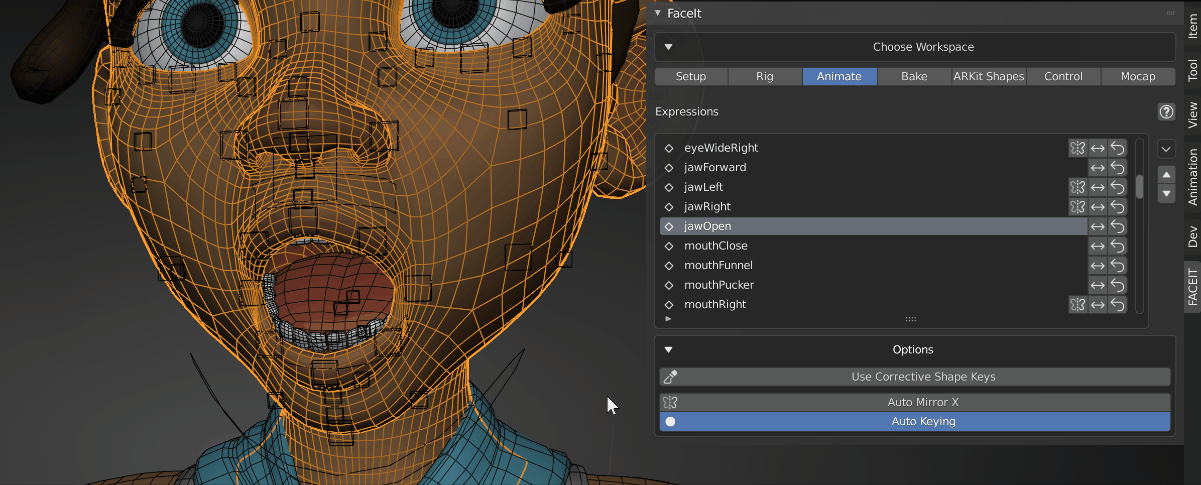This screenshot has height=485, width=1201.
Task: Click the mirror butterfly icon for eyeWideRight
Action: click(1077, 148)
